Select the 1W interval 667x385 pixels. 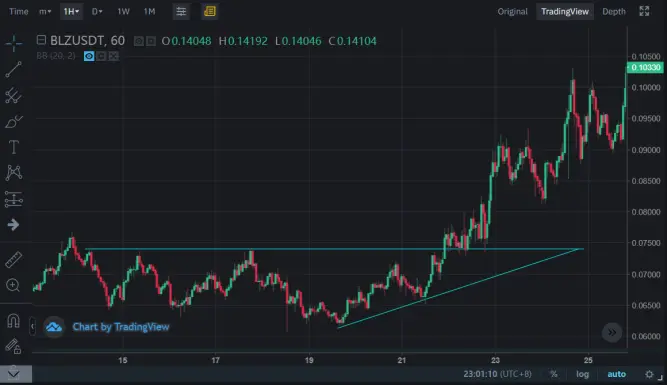pyautogui.click(x=123, y=11)
